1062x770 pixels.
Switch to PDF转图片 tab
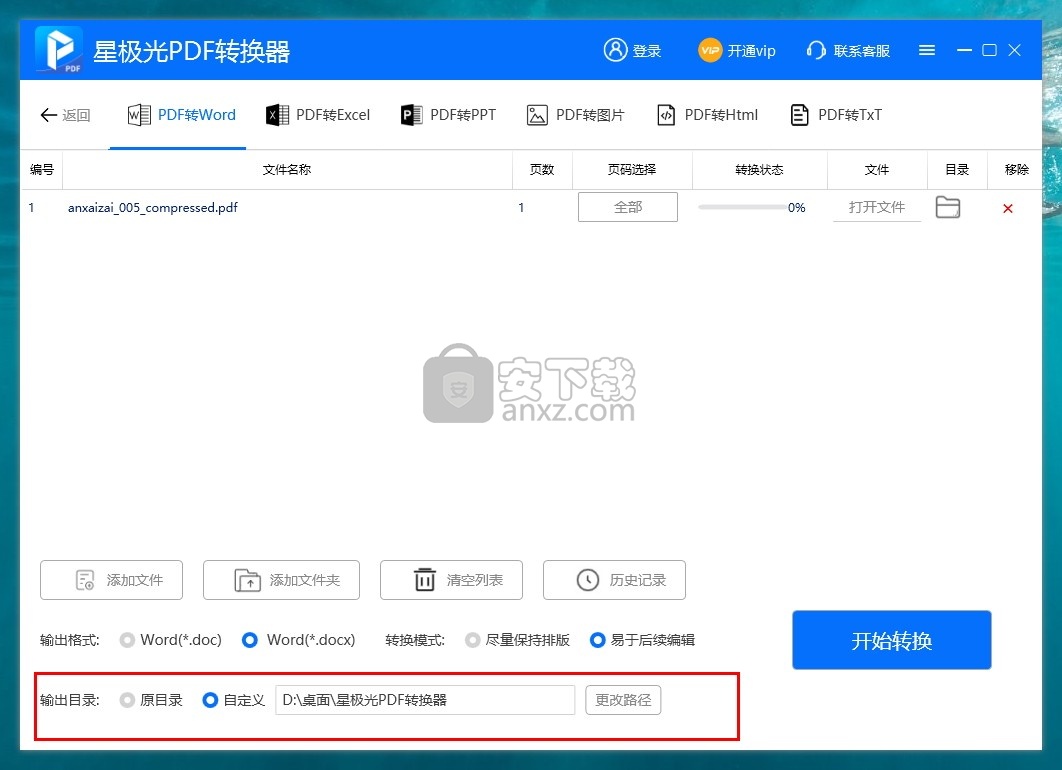pos(576,115)
